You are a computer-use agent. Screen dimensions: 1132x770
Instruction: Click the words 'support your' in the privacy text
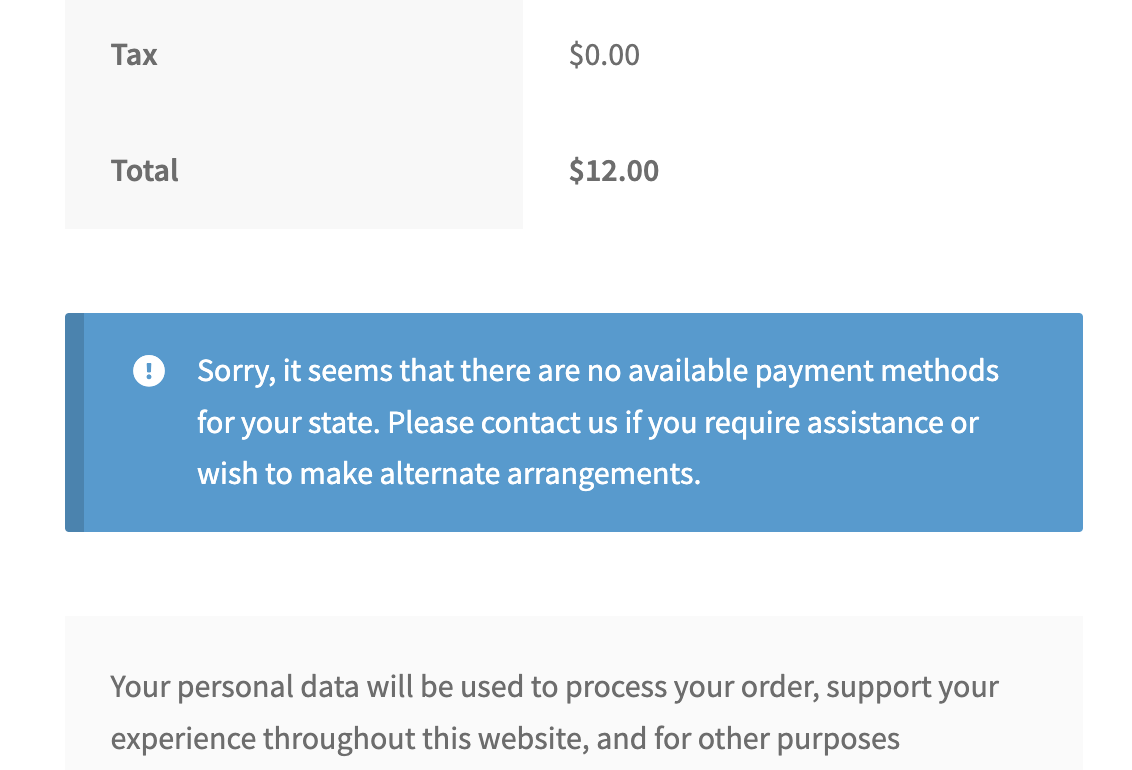913,687
